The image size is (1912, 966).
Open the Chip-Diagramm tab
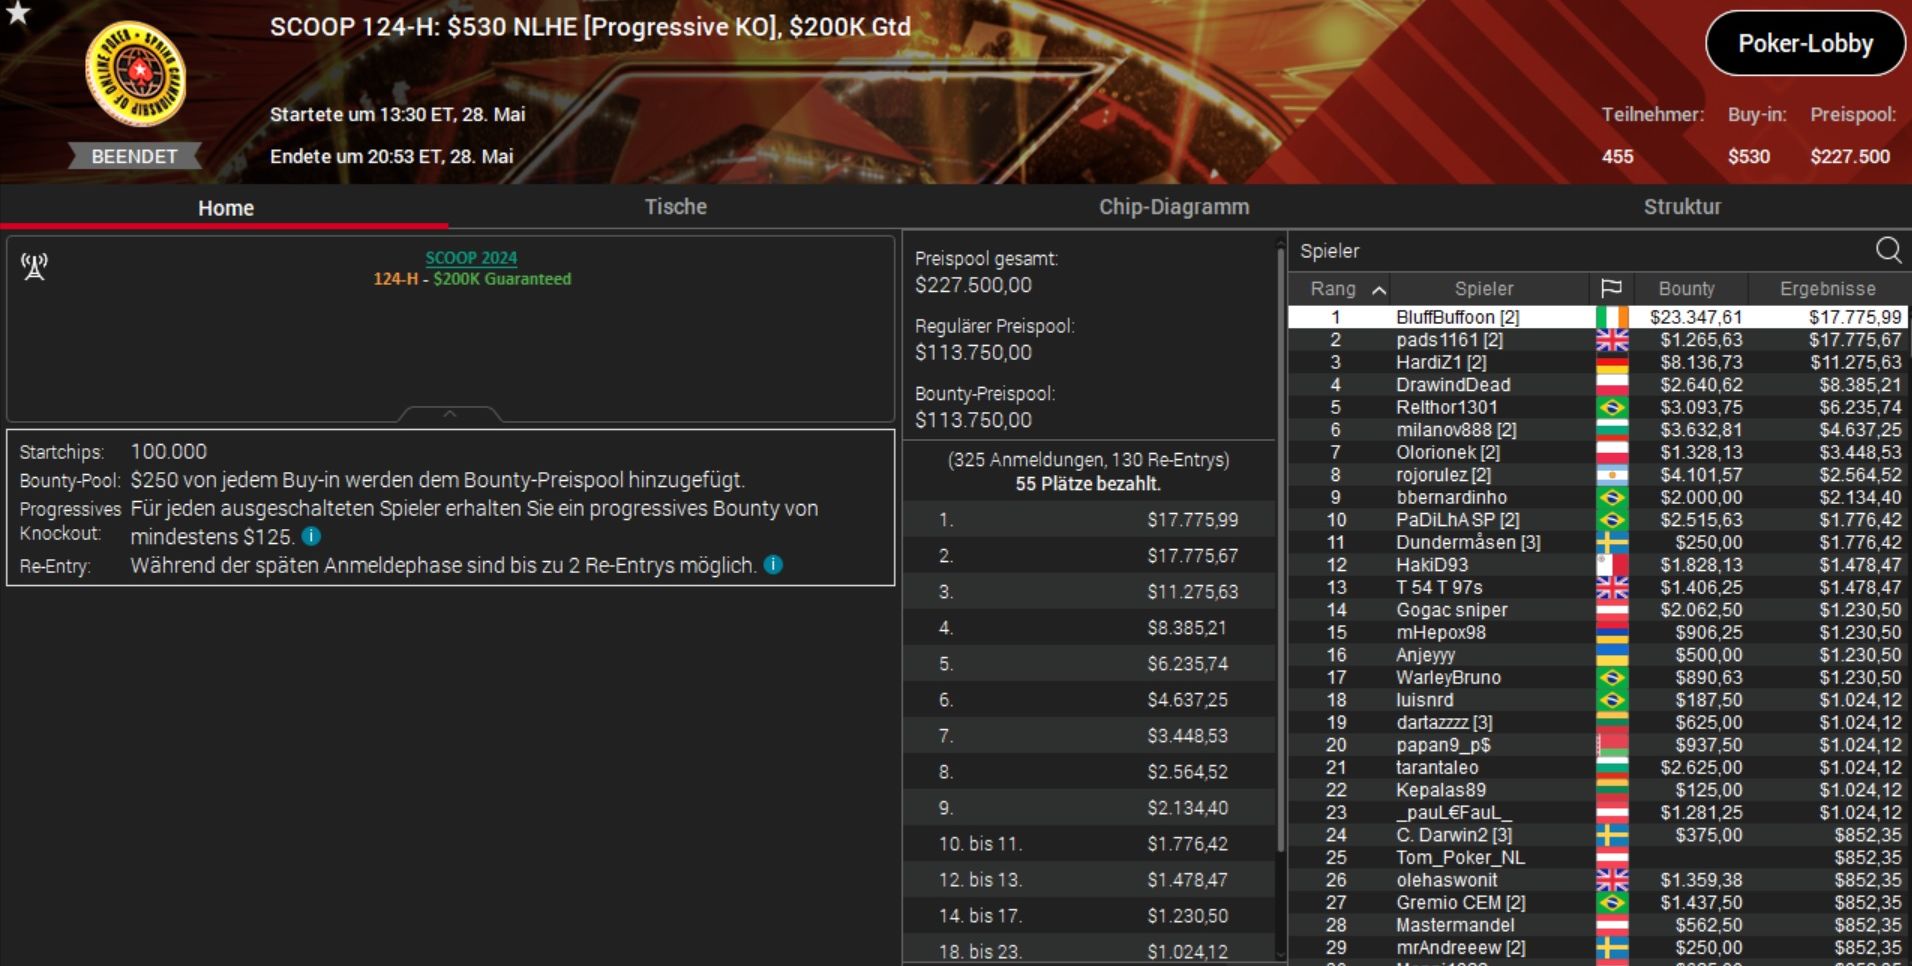(1174, 207)
